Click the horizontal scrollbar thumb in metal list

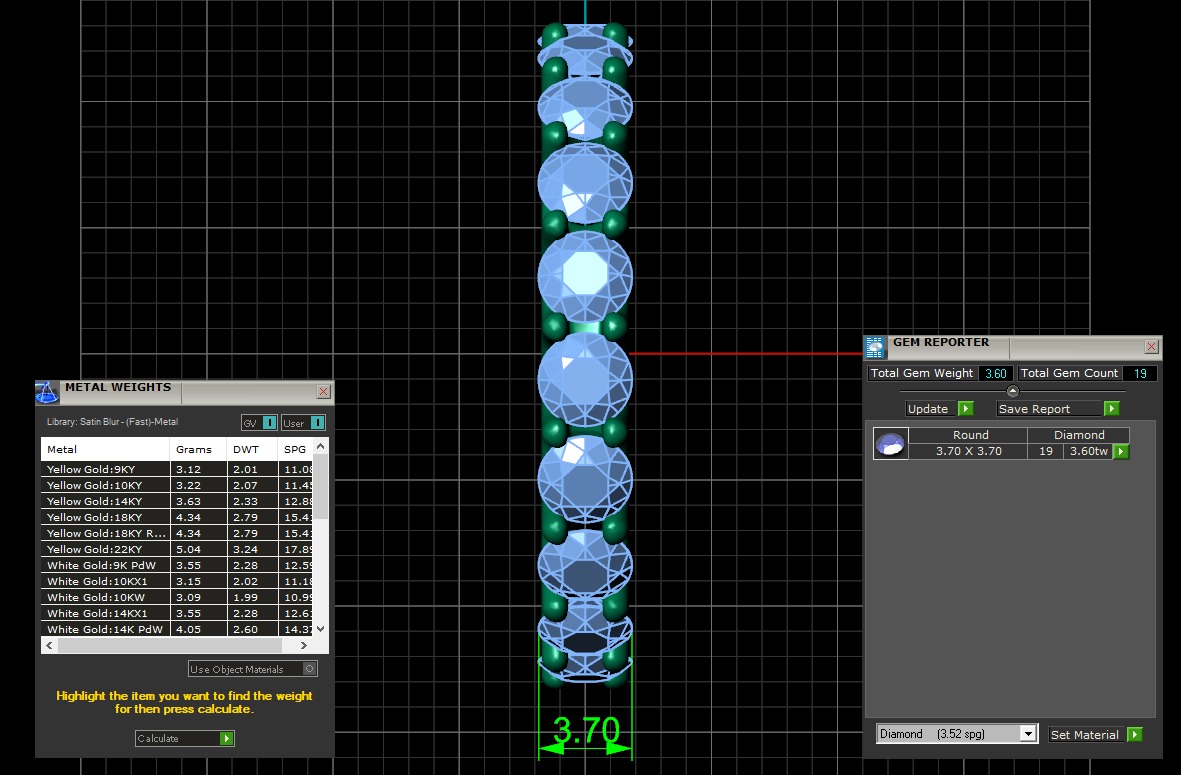click(x=169, y=645)
